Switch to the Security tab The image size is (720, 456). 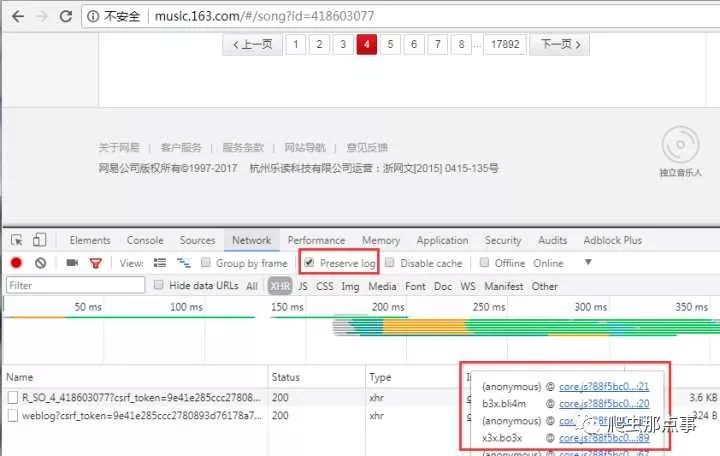click(x=503, y=240)
